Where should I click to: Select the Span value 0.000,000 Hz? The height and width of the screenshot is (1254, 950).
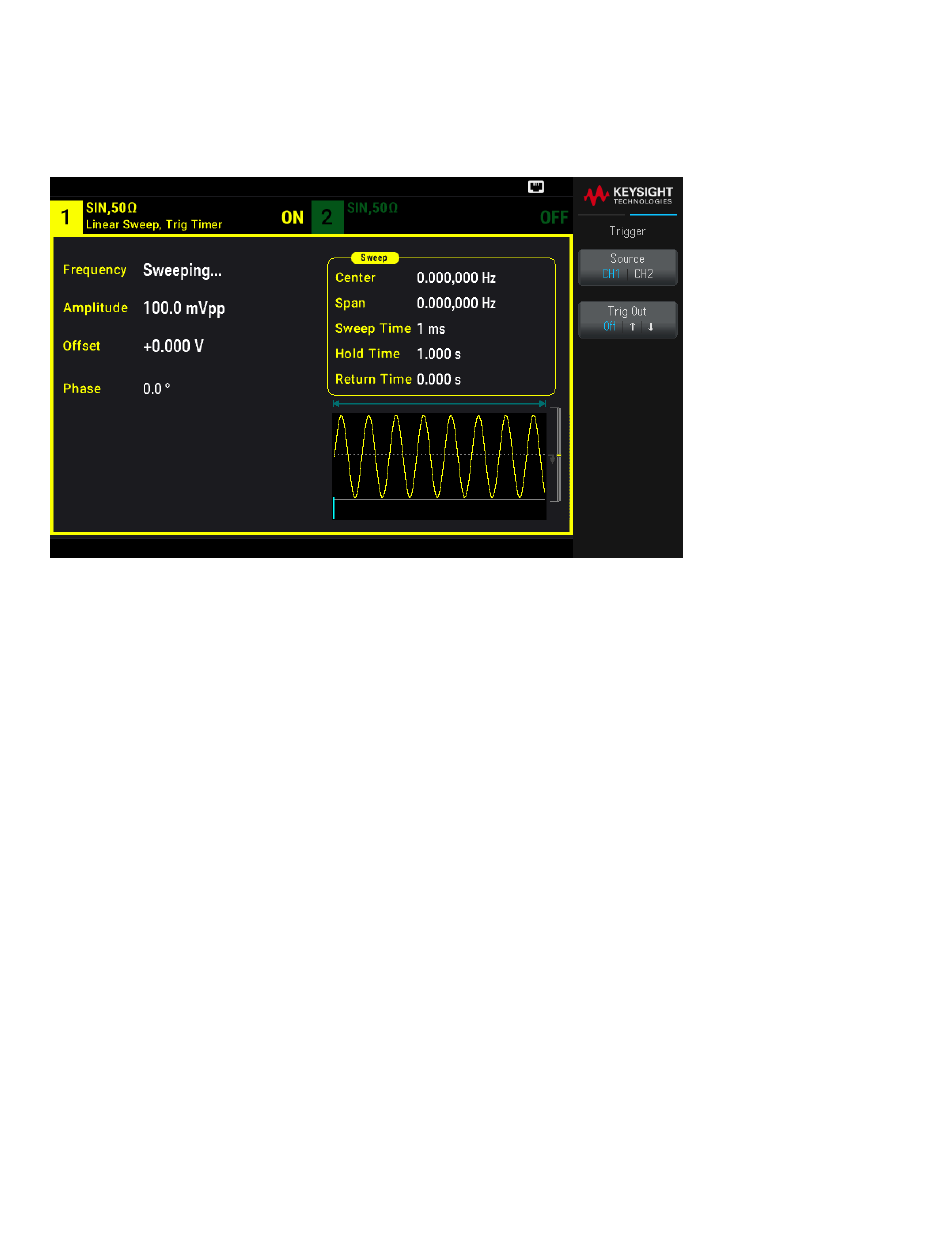(x=456, y=303)
